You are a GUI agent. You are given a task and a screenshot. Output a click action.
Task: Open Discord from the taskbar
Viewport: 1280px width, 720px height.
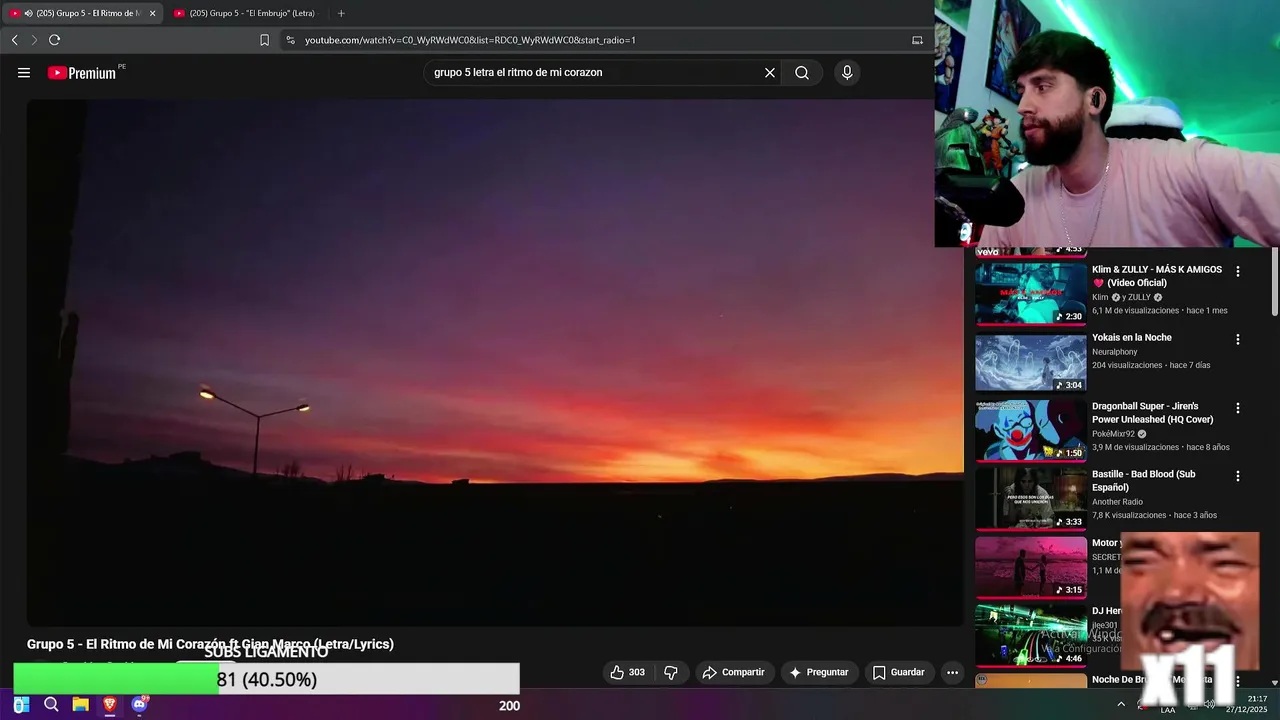point(140,705)
